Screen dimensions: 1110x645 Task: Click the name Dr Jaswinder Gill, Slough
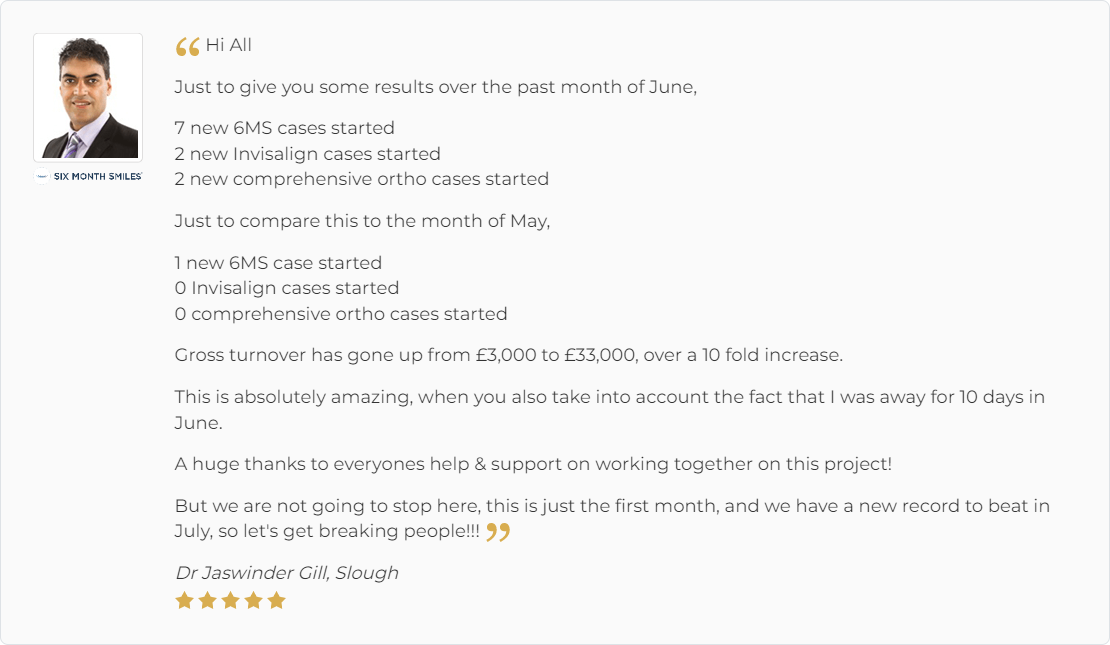[x=287, y=573]
